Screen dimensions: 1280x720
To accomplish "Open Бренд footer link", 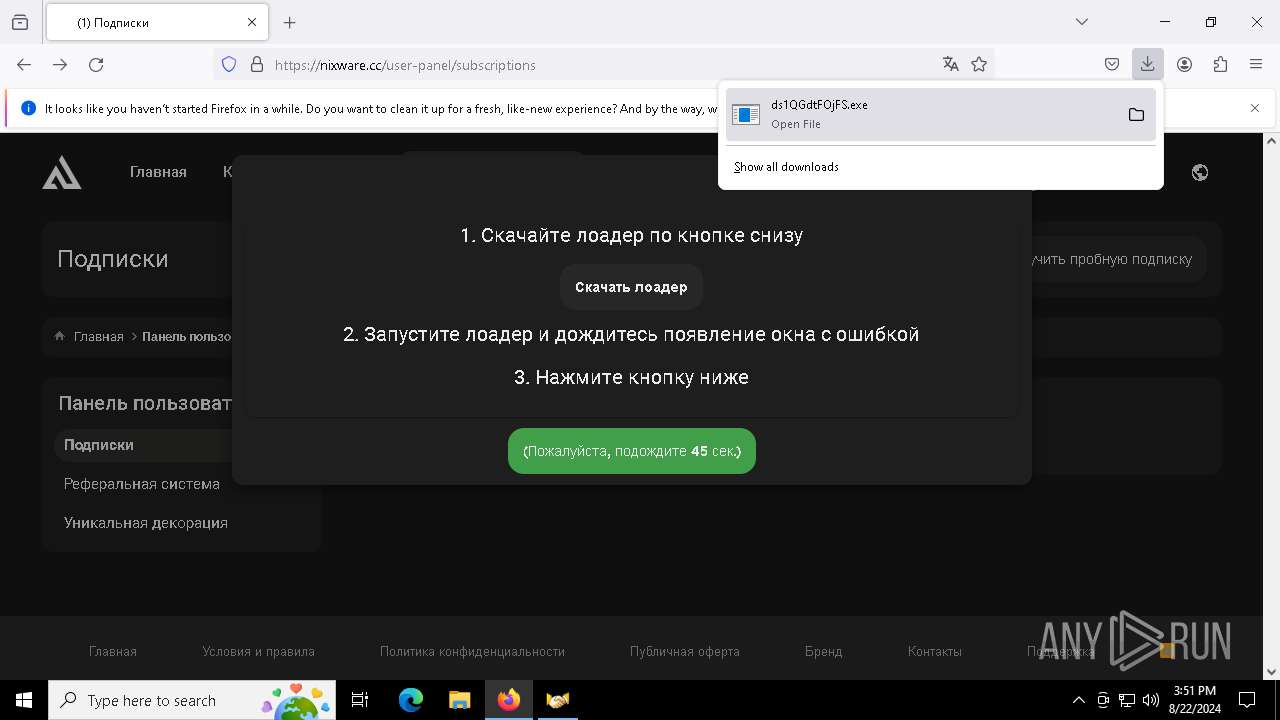I will (823, 651).
